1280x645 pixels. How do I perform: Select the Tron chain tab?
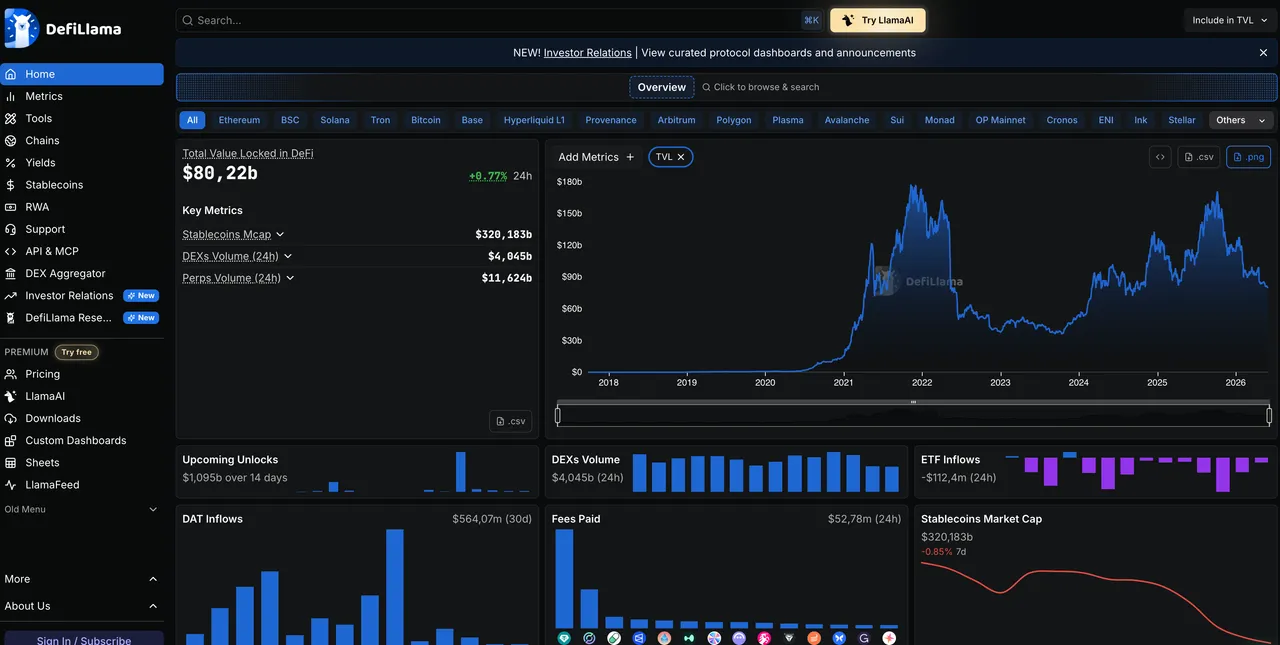(380, 120)
